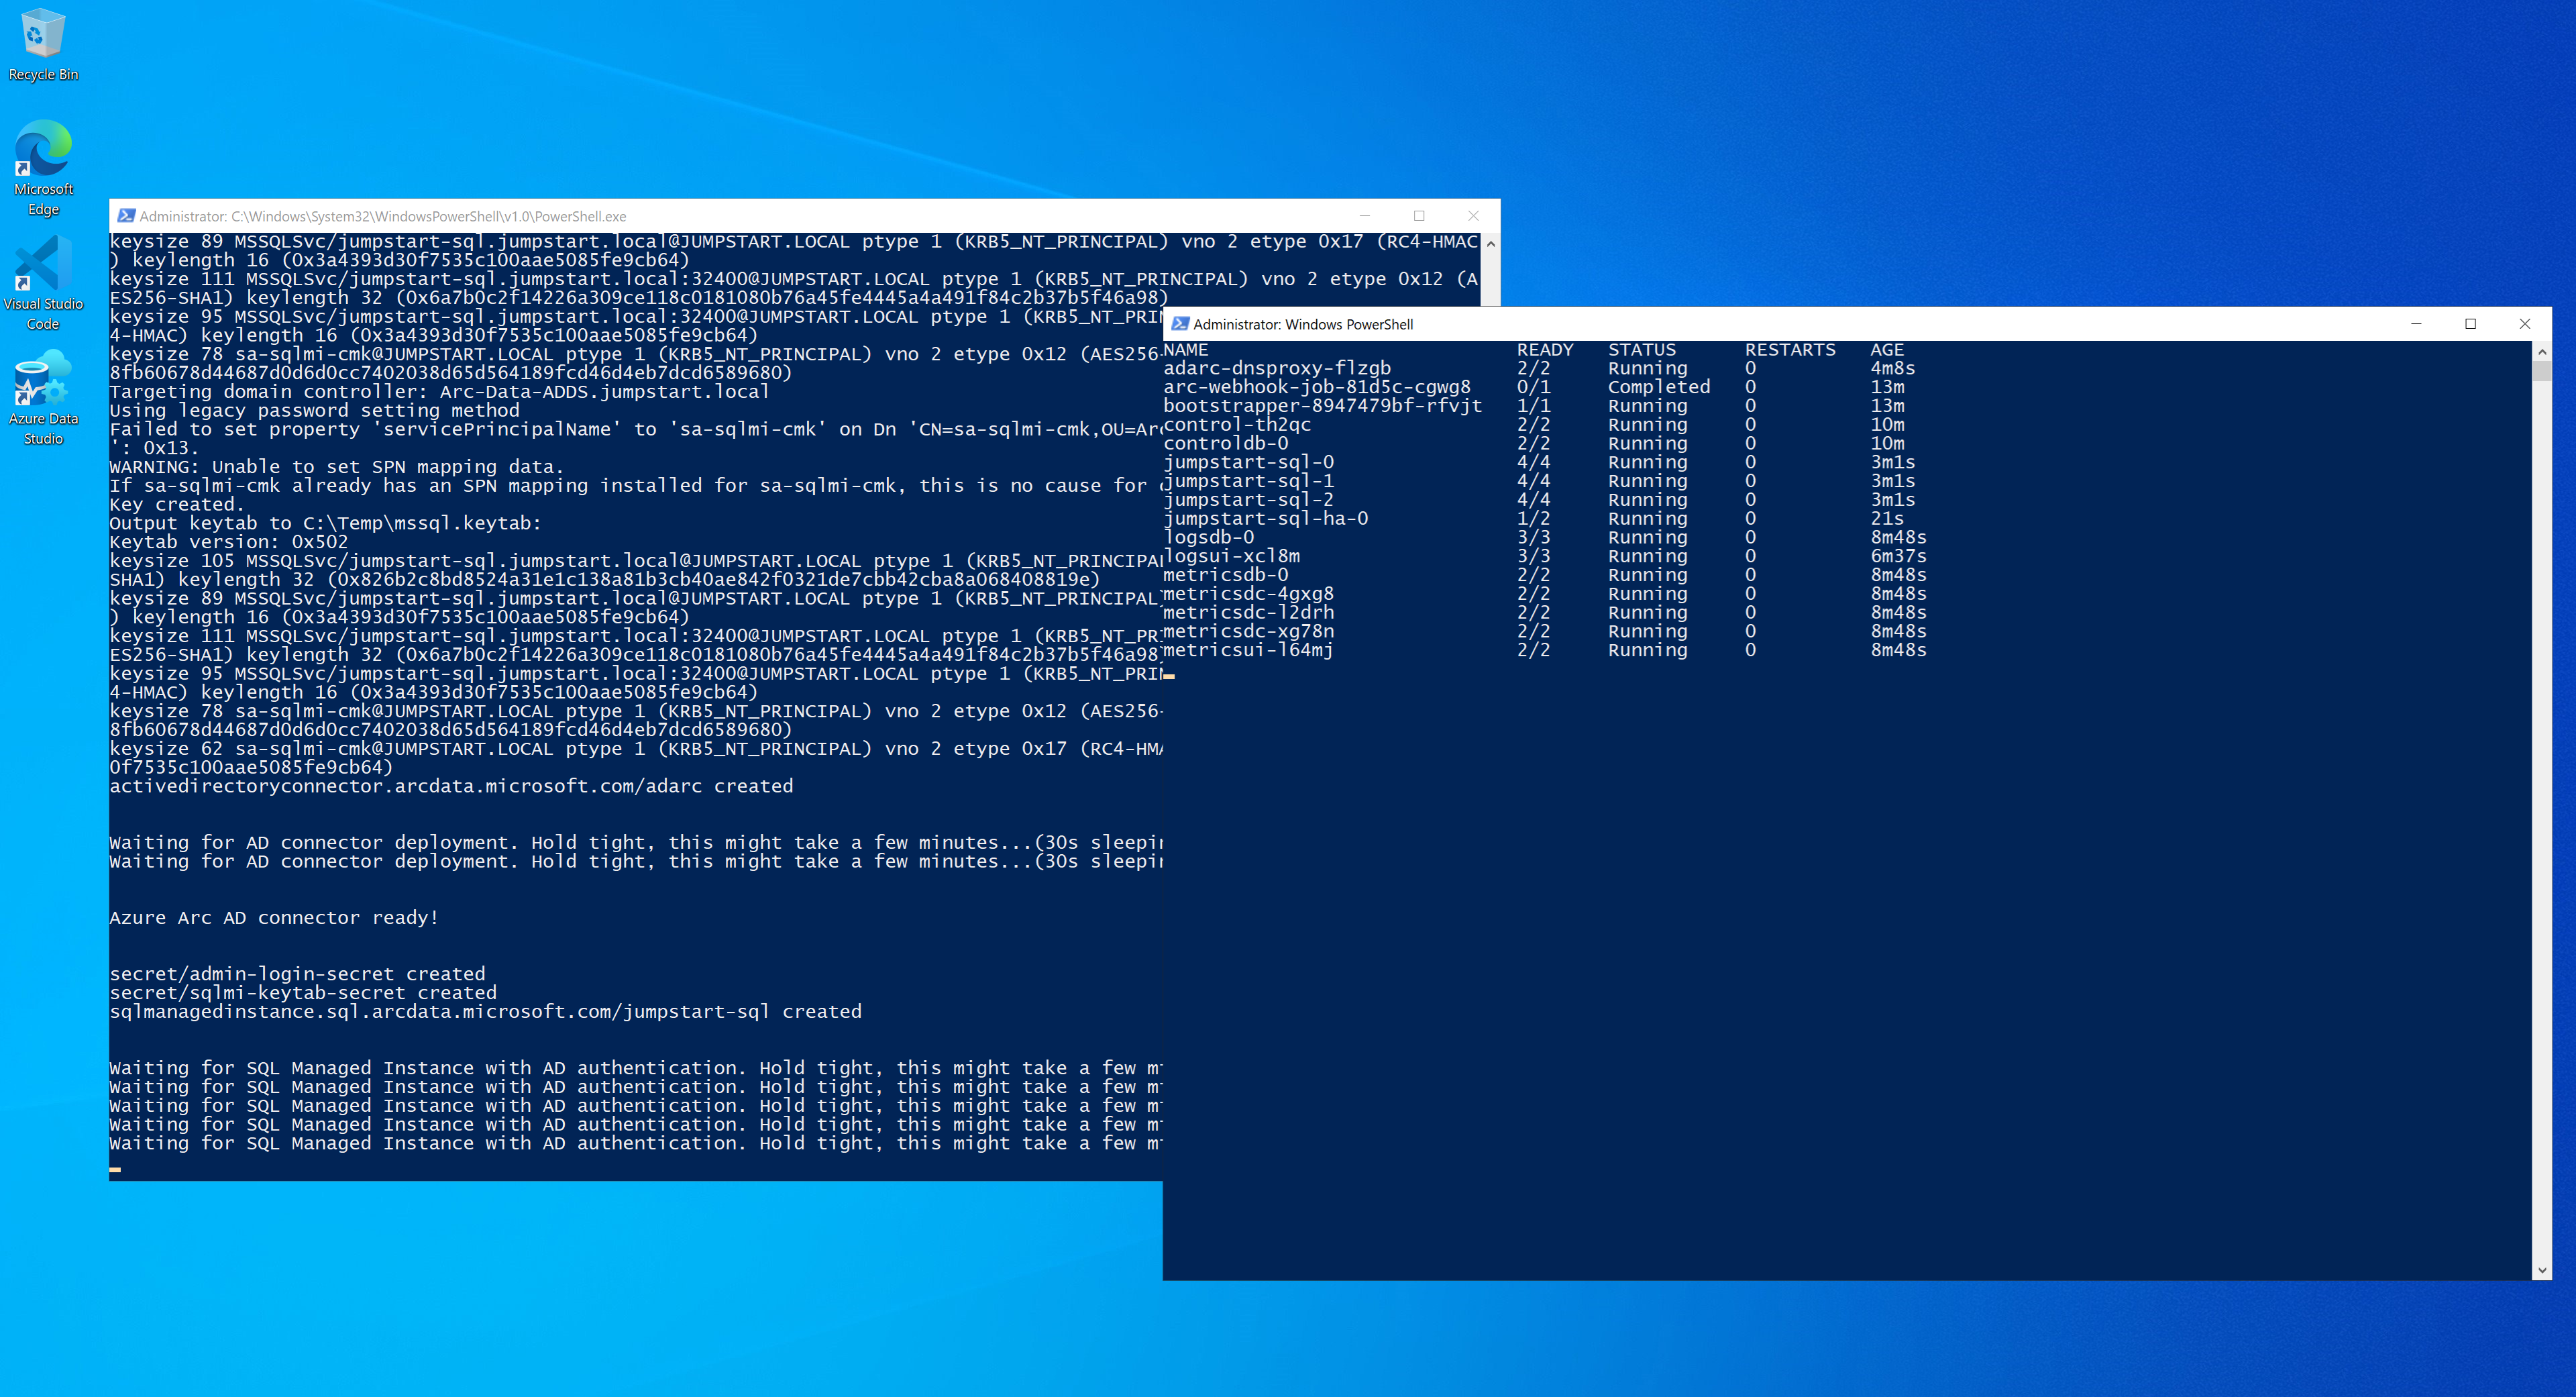Close the back PowerShell.exe window
Viewport: 2576px width, 1397px height.
(1473, 216)
